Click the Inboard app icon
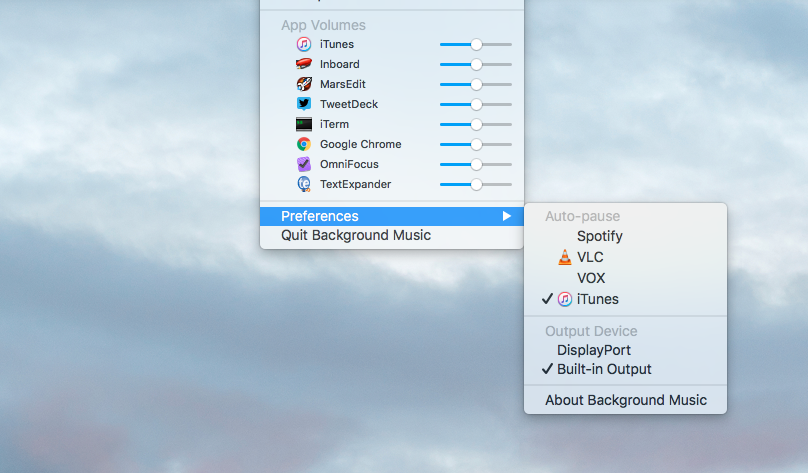Image resolution: width=808 pixels, height=473 pixels. (x=304, y=64)
